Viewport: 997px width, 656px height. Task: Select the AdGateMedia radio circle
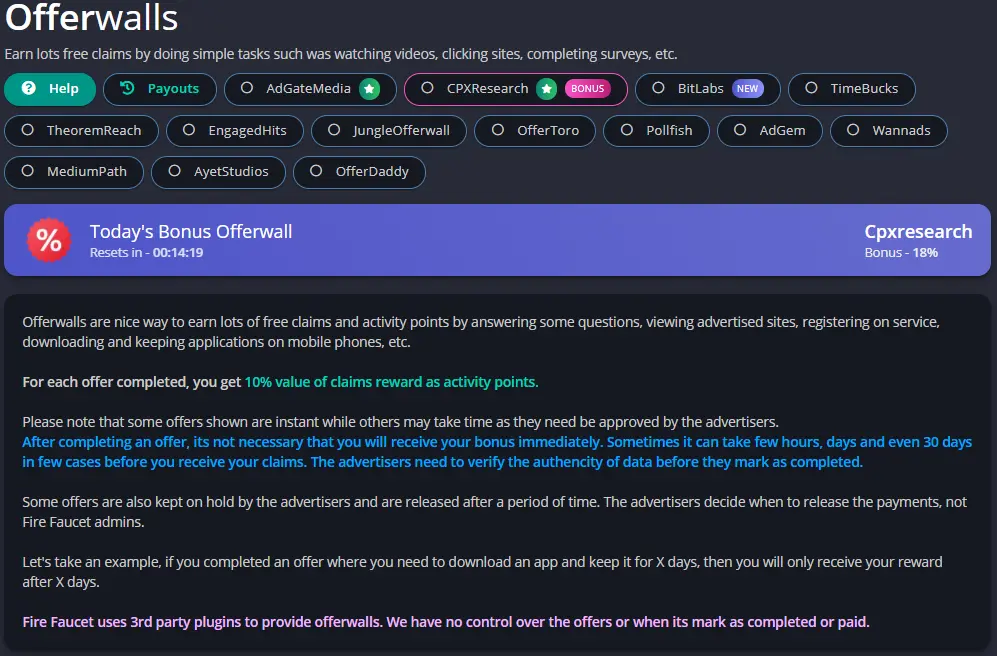(x=247, y=88)
